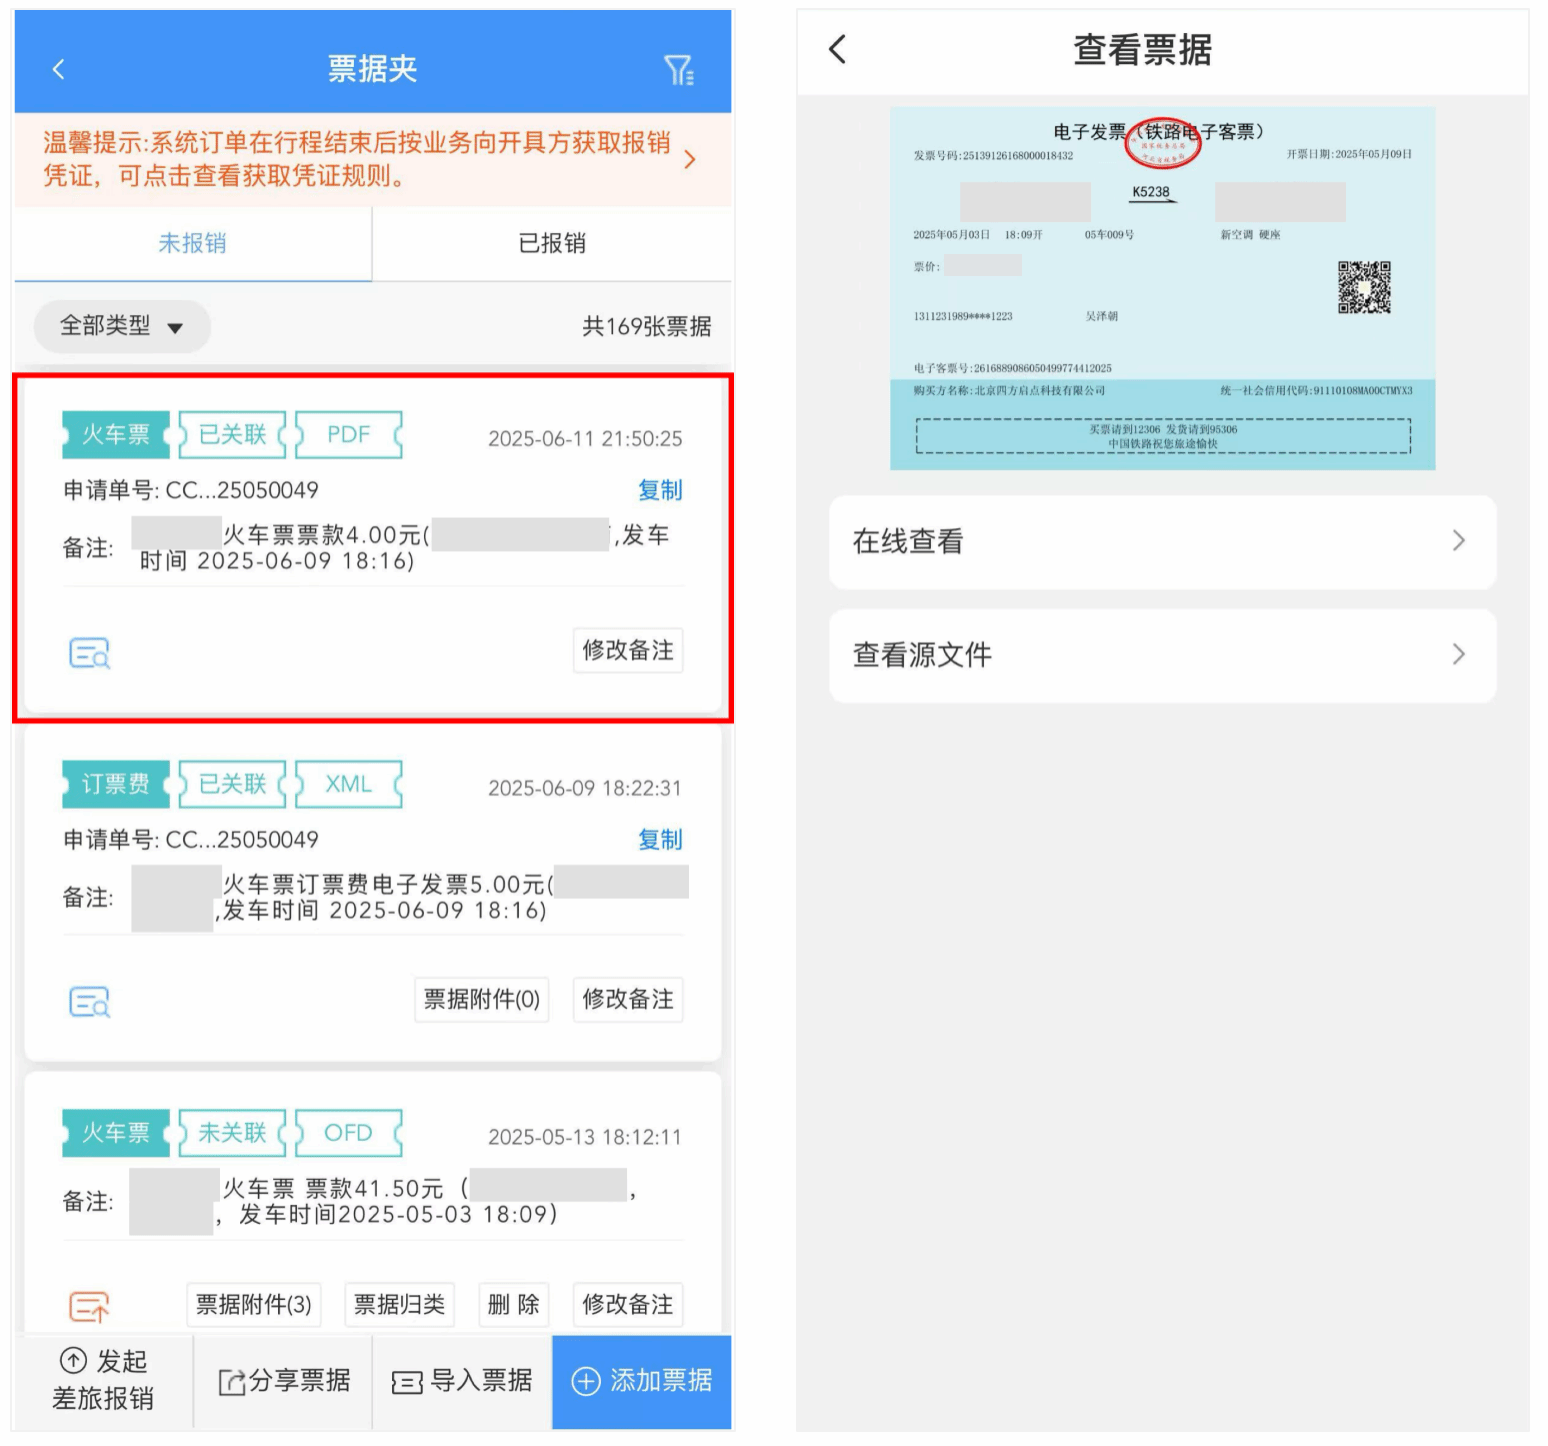The width and height of the screenshot is (1548, 1446).
Task: Copy the 申请单号 of the first 火车票
Action: click(660, 490)
